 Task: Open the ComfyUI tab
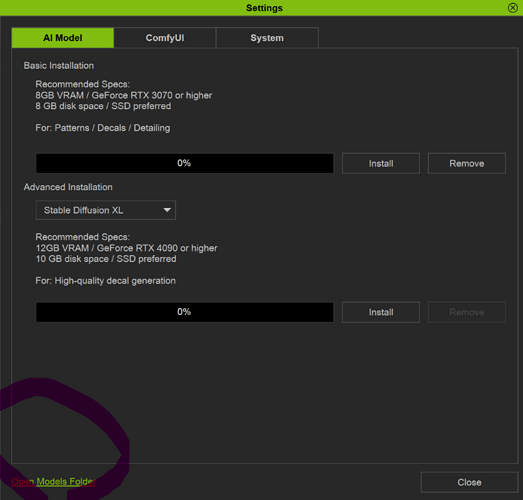[165, 38]
